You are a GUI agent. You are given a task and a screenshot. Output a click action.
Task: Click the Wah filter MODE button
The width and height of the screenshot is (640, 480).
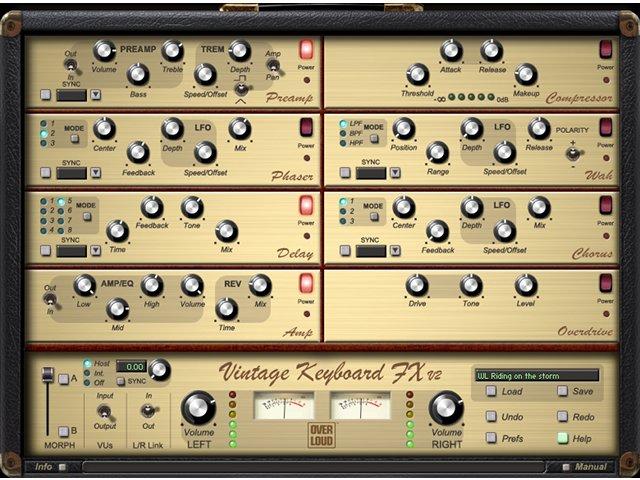tap(374, 139)
